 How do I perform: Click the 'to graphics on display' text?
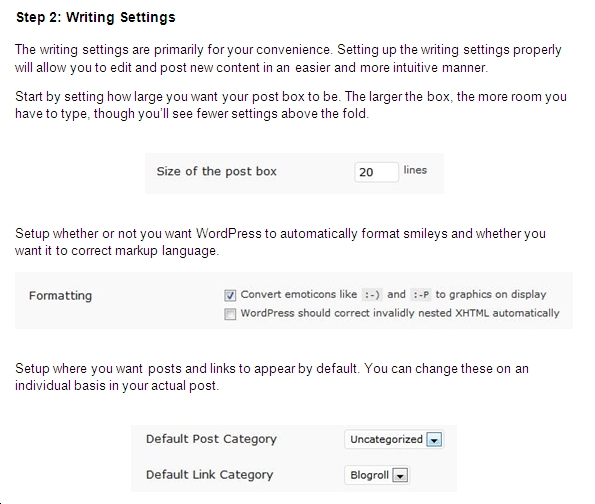click(x=491, y=295)
